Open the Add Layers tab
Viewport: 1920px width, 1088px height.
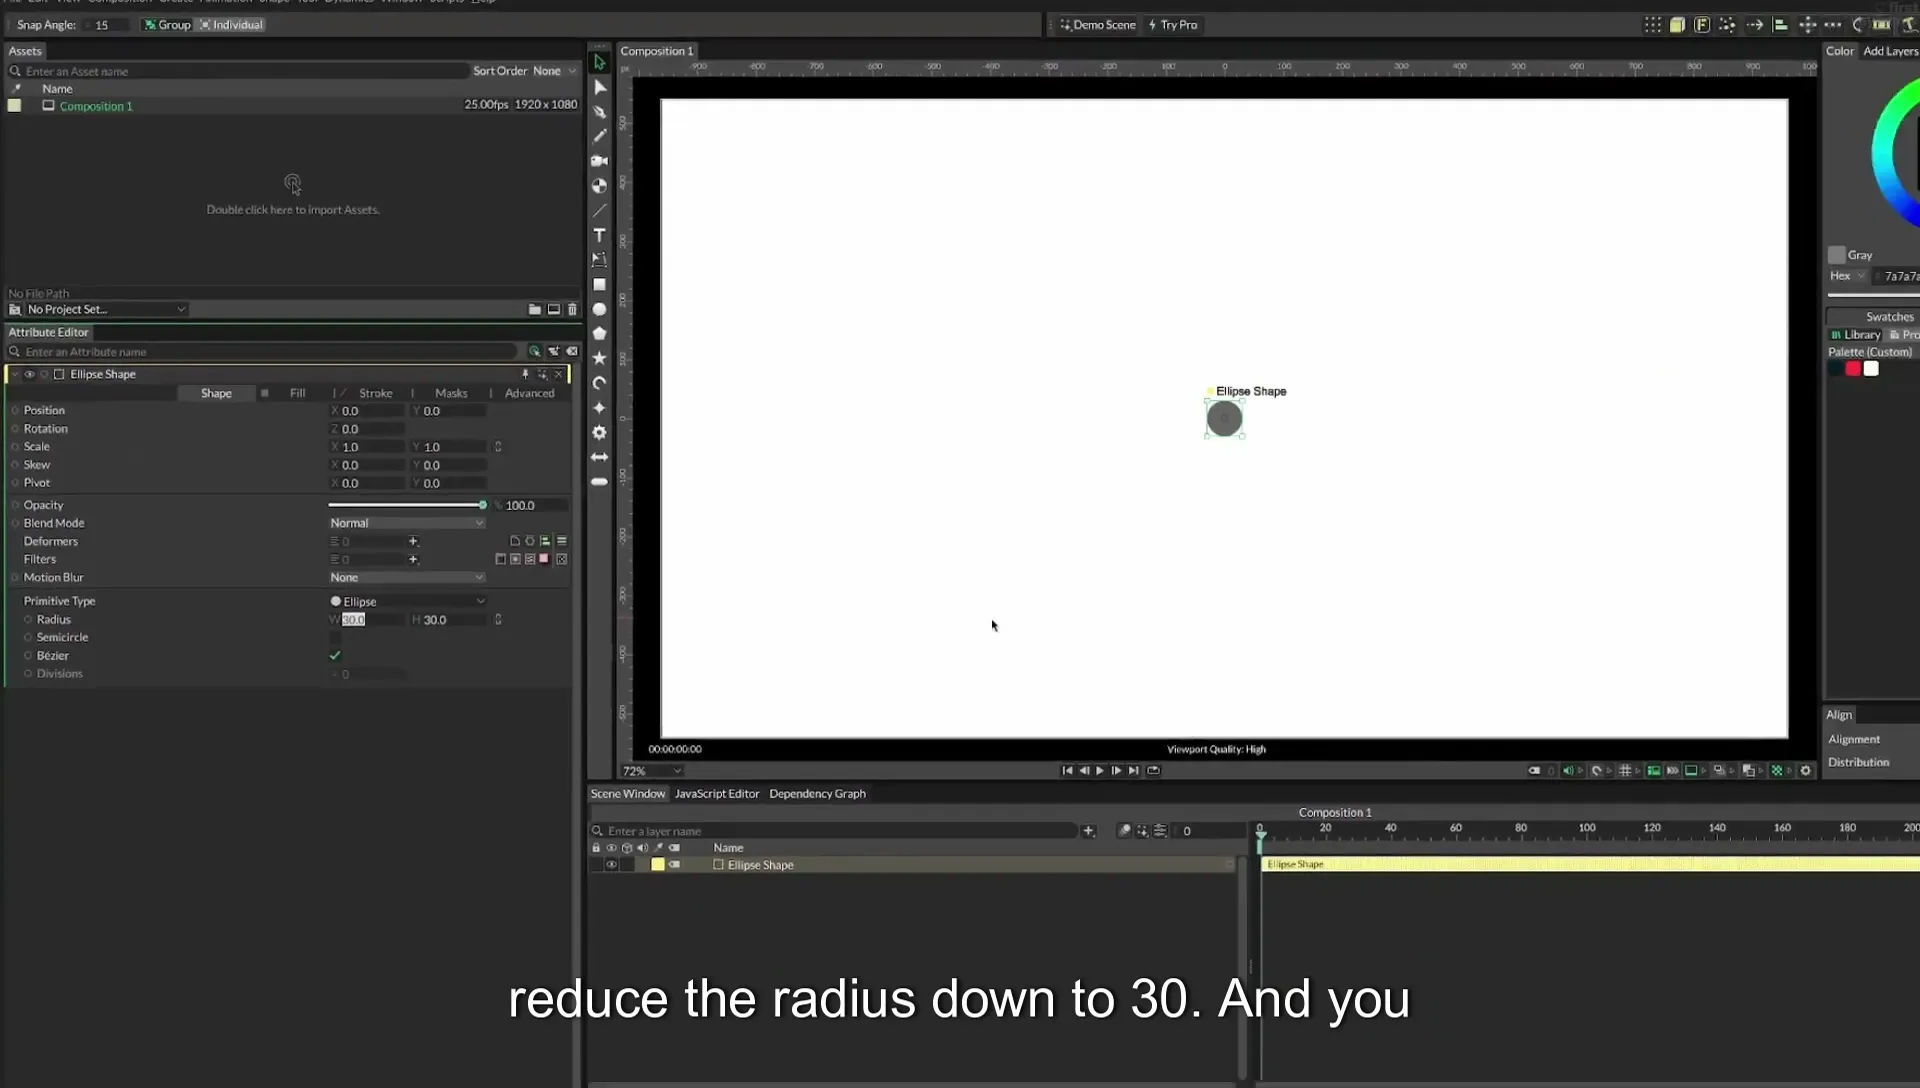pyautogui.click(x=1890, y=51)
